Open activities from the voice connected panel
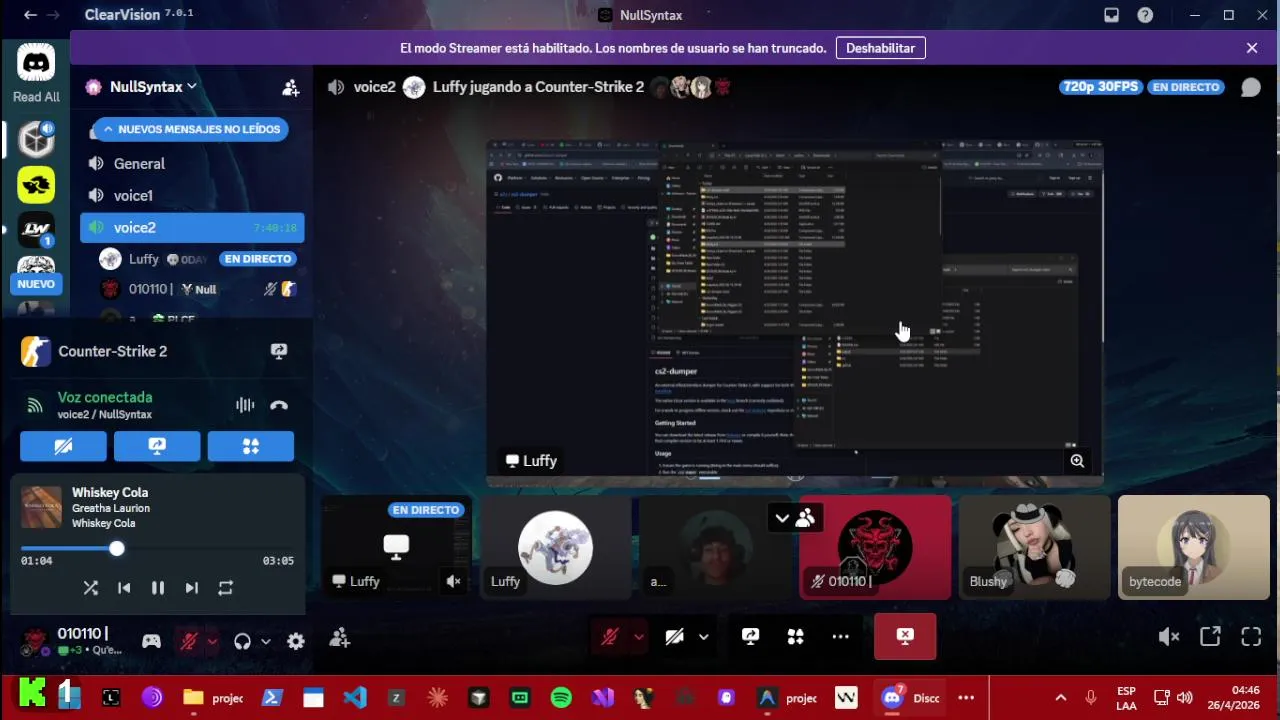The image size is (1280, 720). (251, 447)
